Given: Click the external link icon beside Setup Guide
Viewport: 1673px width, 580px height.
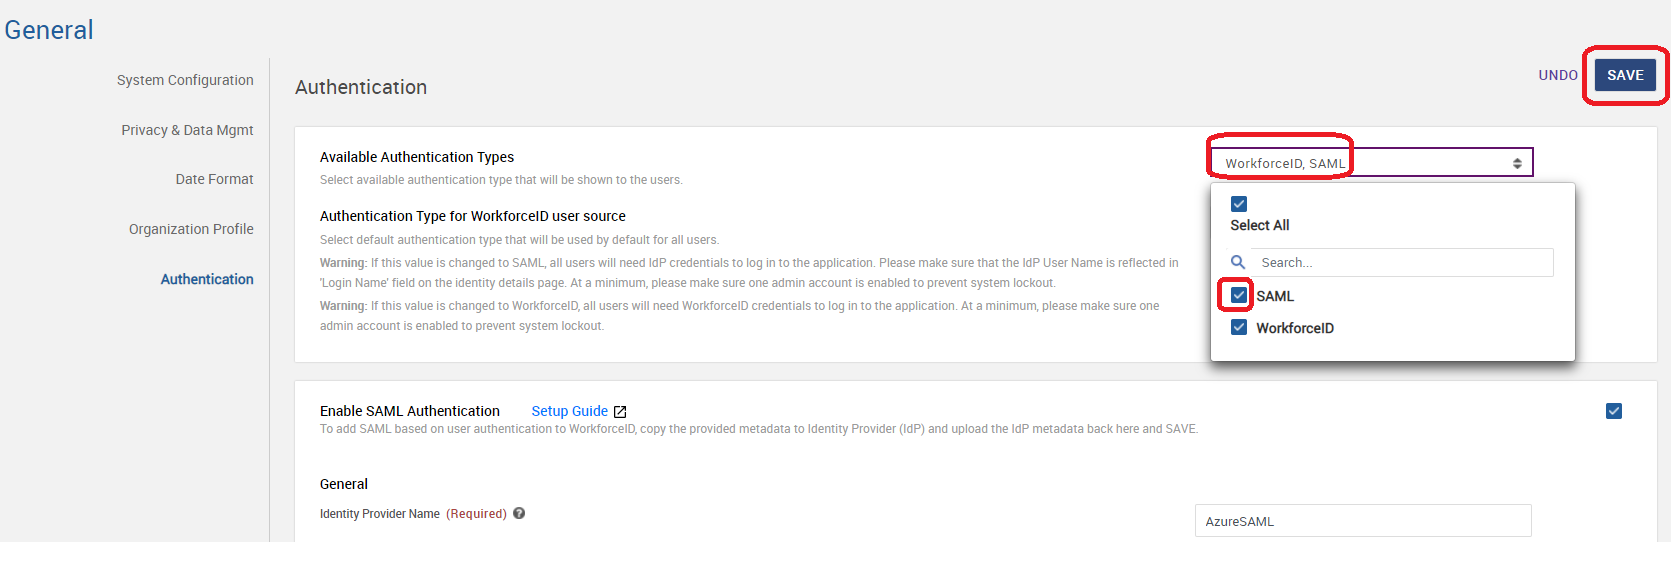Looking at the screenshot, I should click(x=620, y=412).
